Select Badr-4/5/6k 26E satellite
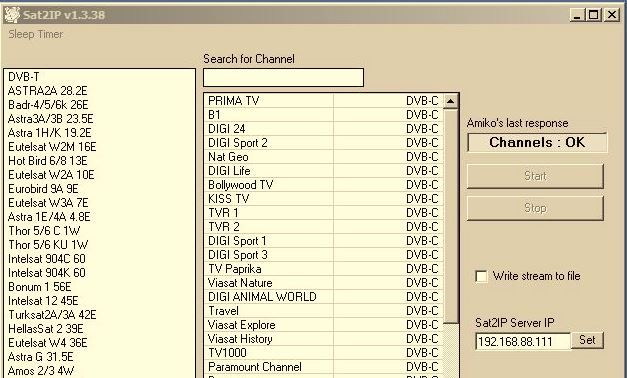 pos(99,104)
